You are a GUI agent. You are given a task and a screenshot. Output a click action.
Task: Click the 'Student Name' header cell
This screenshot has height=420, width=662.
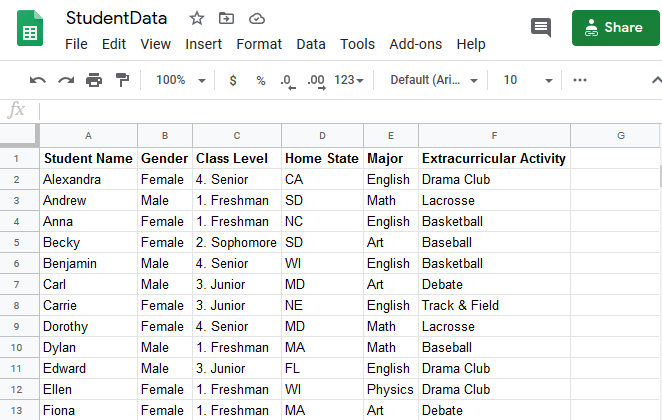88,158
